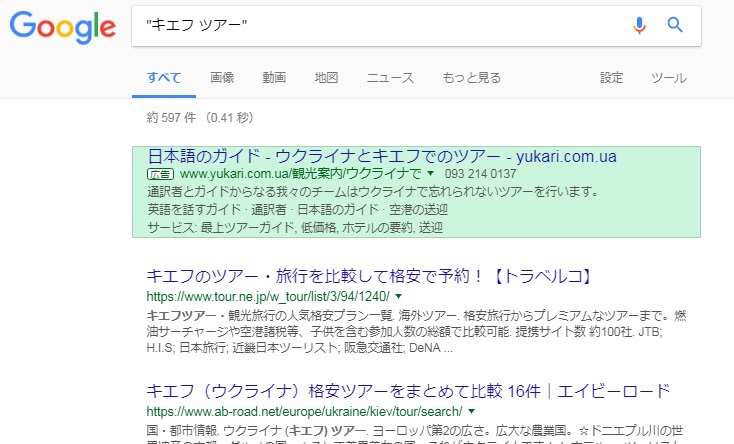Open the yukari.com.ua ad title link

(x=382, y=156)
